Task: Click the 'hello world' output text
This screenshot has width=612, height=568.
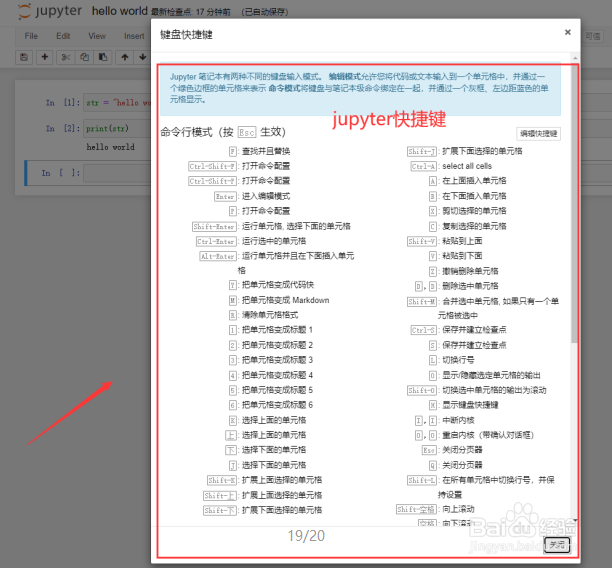Action: (x=110, y=147)
